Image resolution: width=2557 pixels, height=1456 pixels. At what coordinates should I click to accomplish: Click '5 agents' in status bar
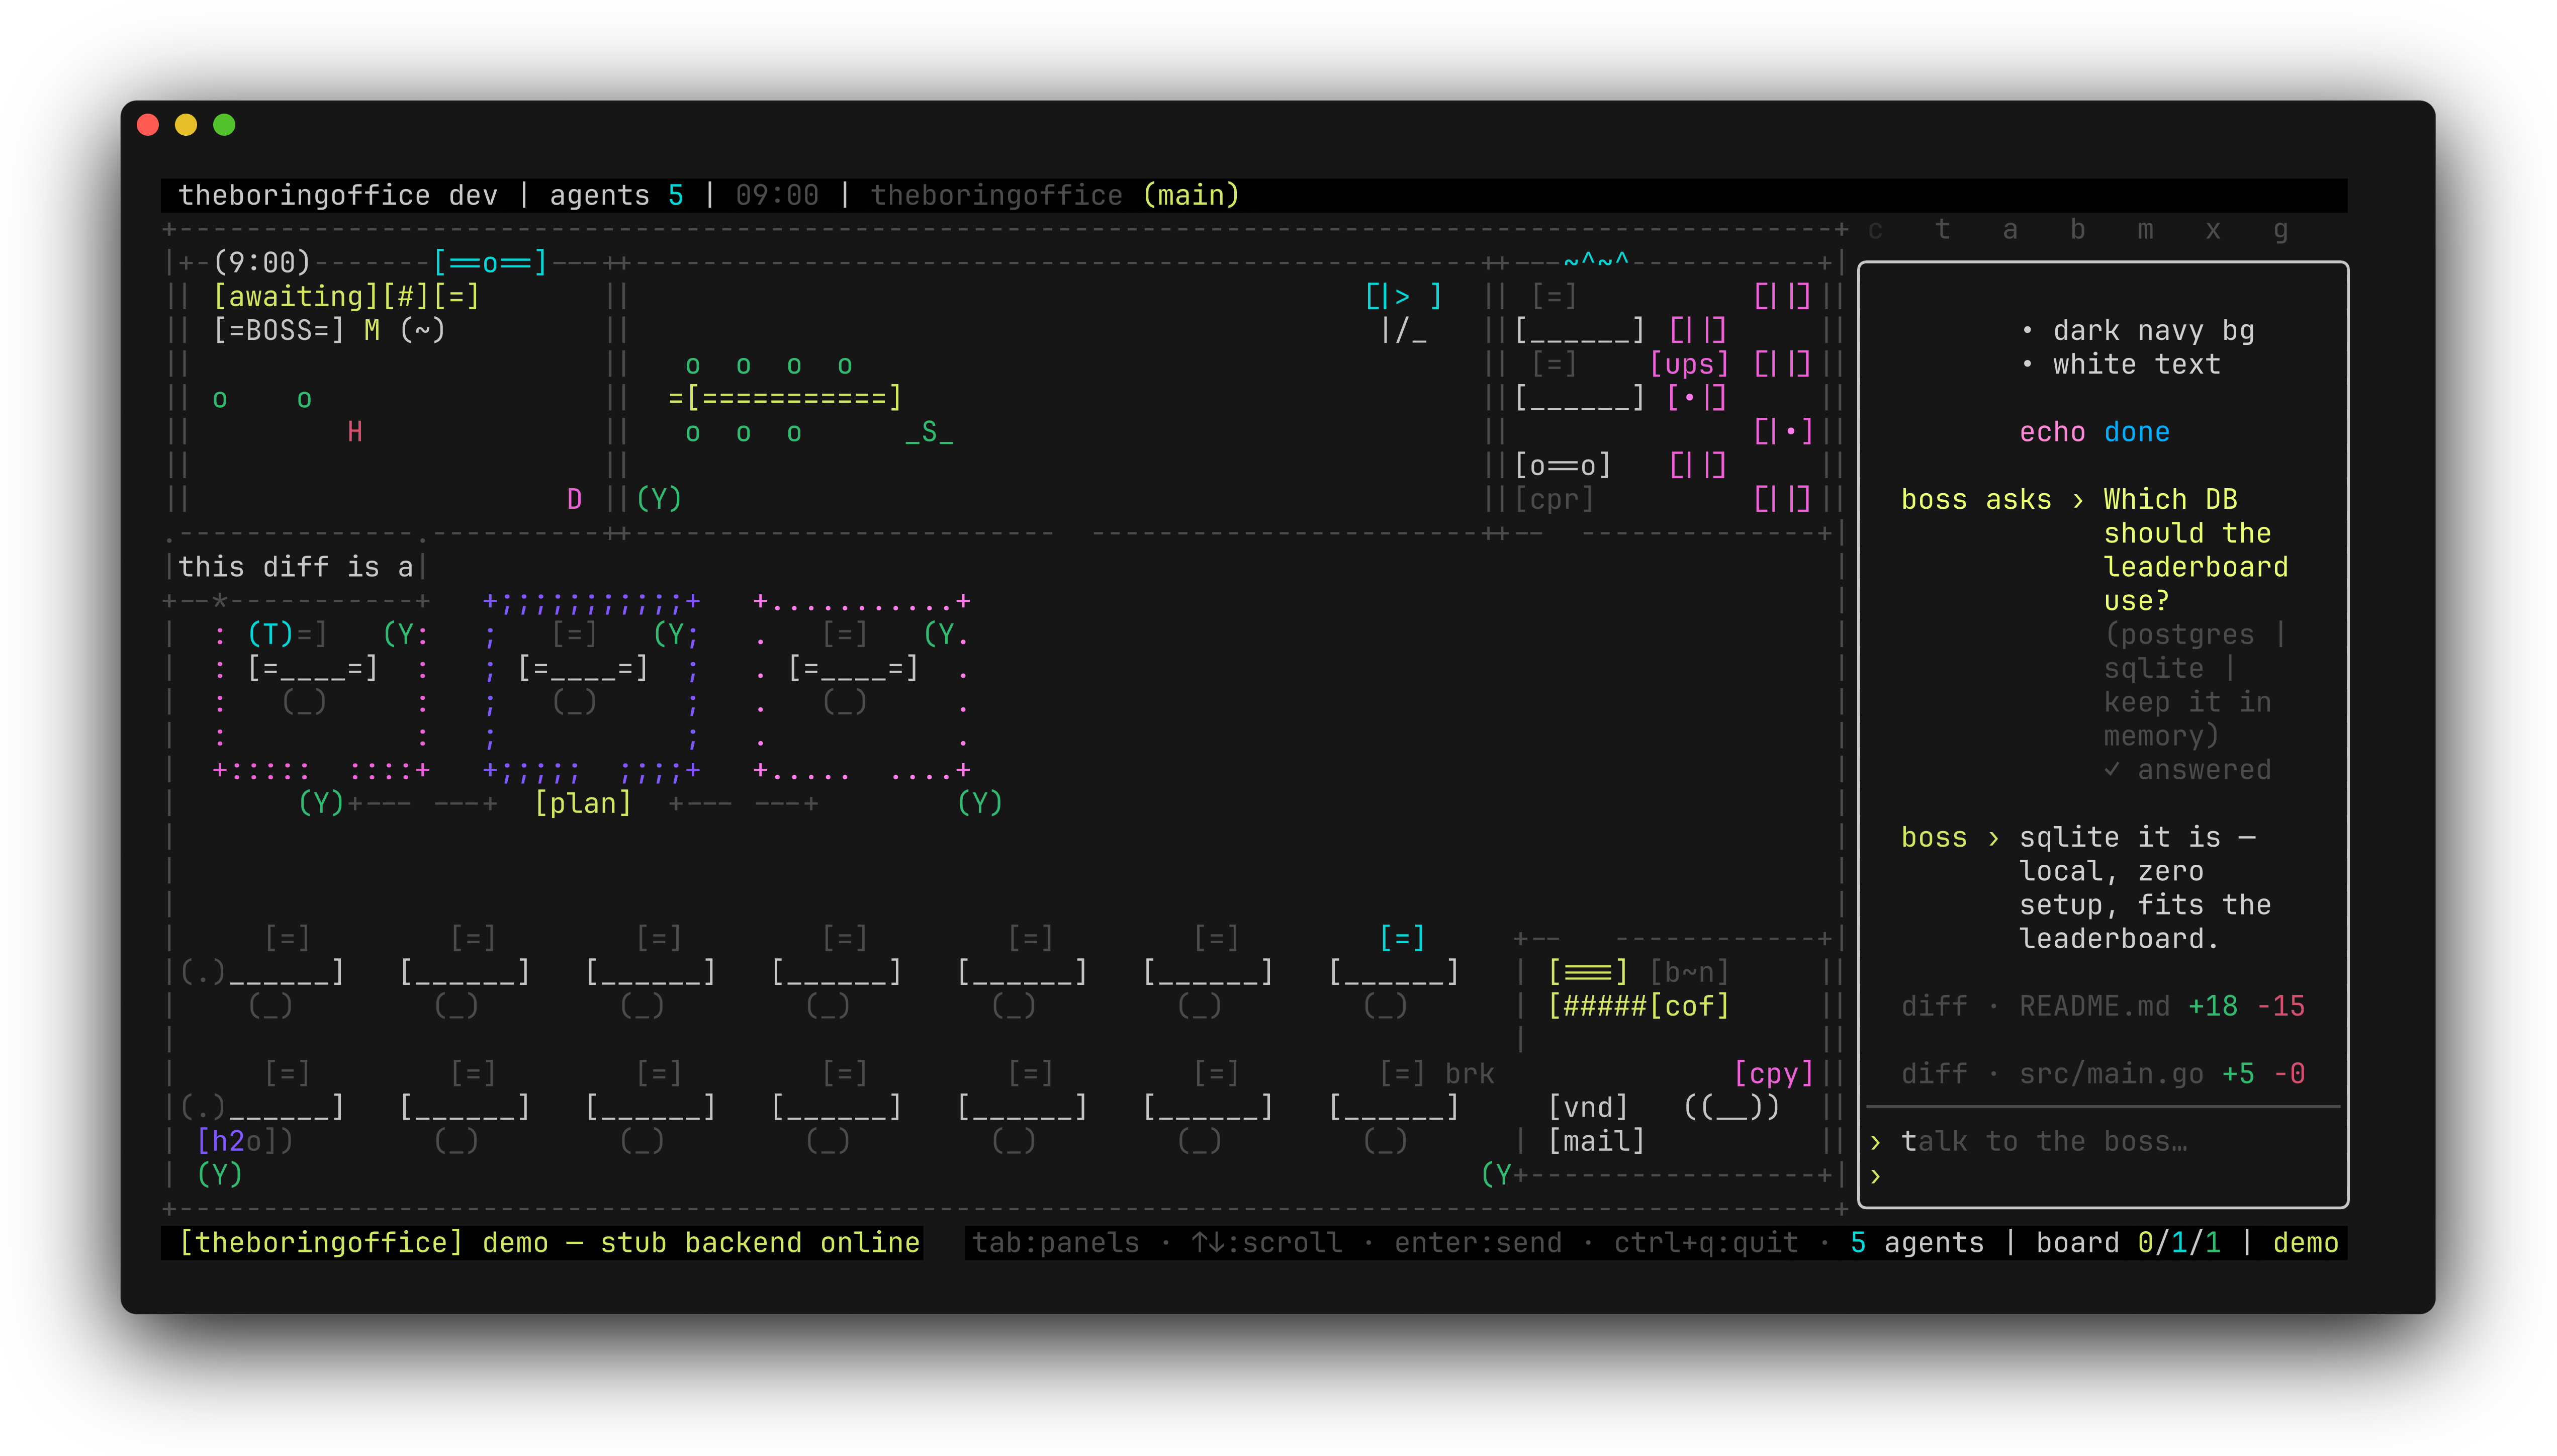pos(1917,1243)
